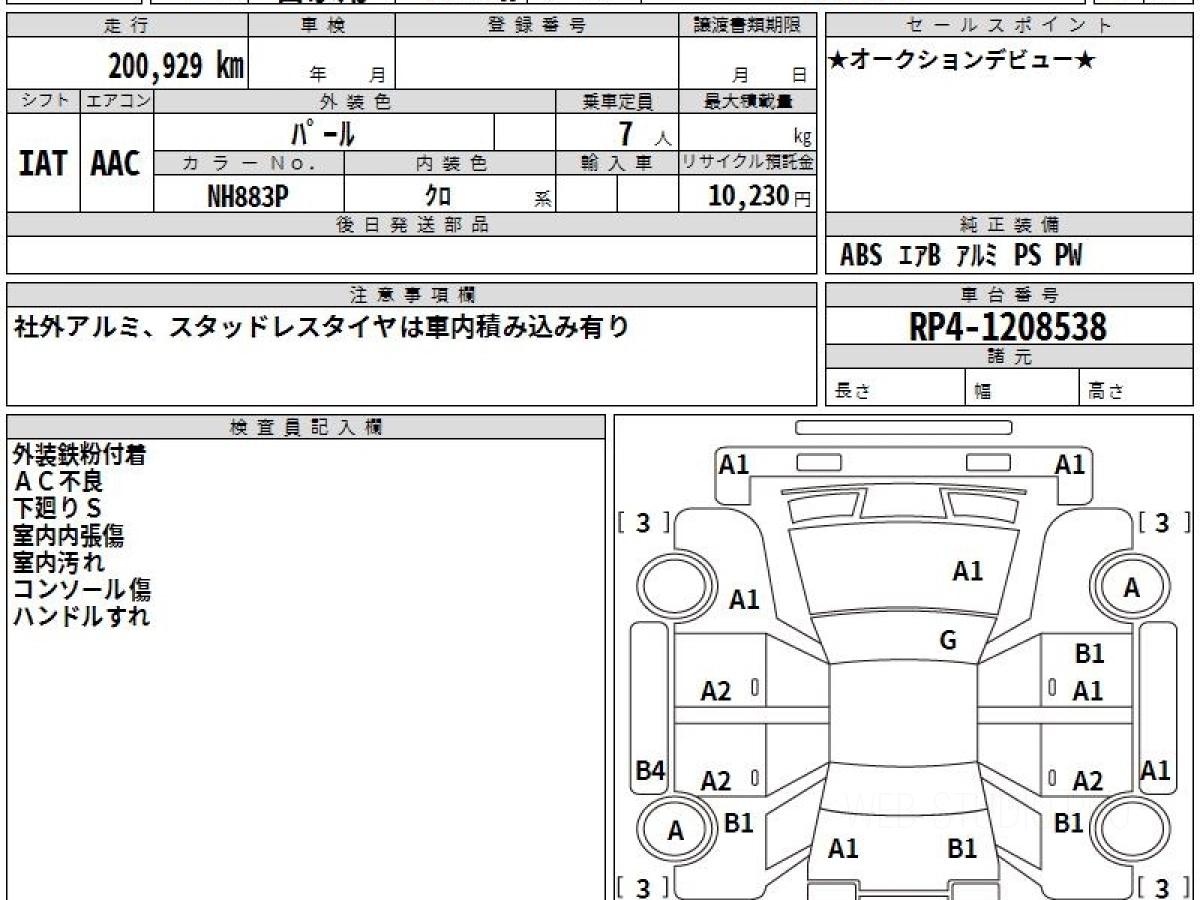Screen dimensions: 1200x900
Task: Click the 高さ dimension label
Action: pyautogui.click(x=1107, y=392)
